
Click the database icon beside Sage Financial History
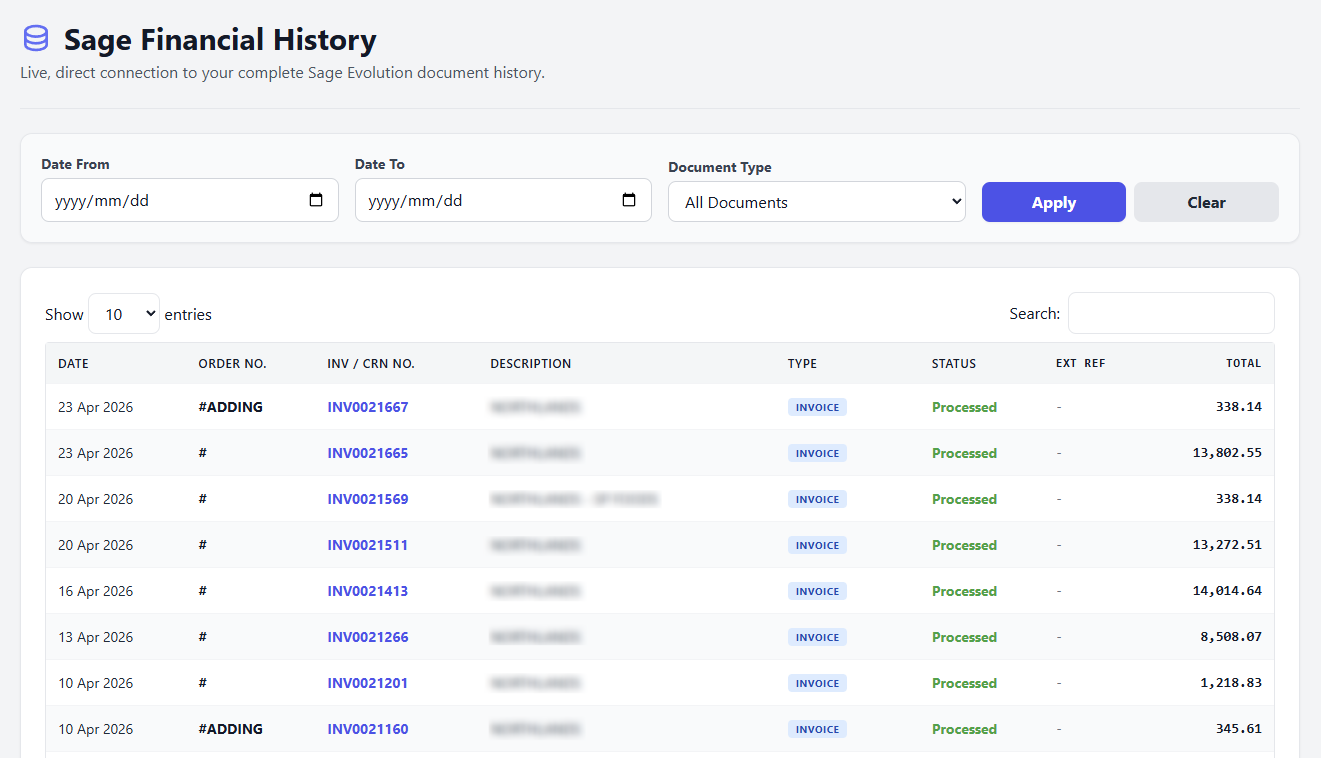[36, 39]
